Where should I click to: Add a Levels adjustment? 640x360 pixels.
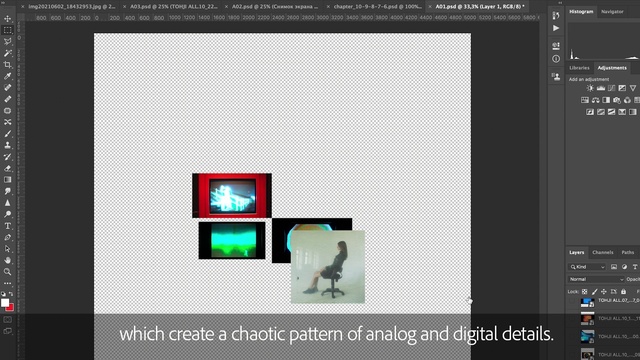601,88
